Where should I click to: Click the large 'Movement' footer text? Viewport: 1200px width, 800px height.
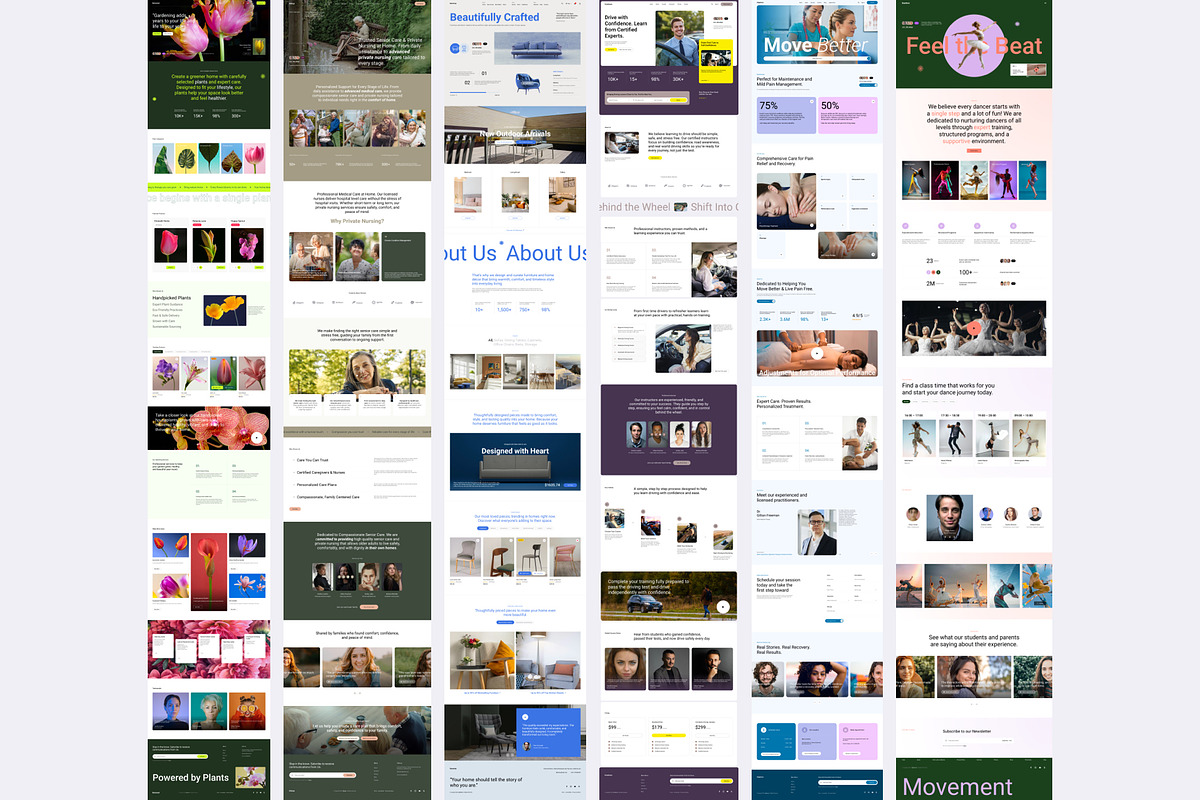pos(958,787)
